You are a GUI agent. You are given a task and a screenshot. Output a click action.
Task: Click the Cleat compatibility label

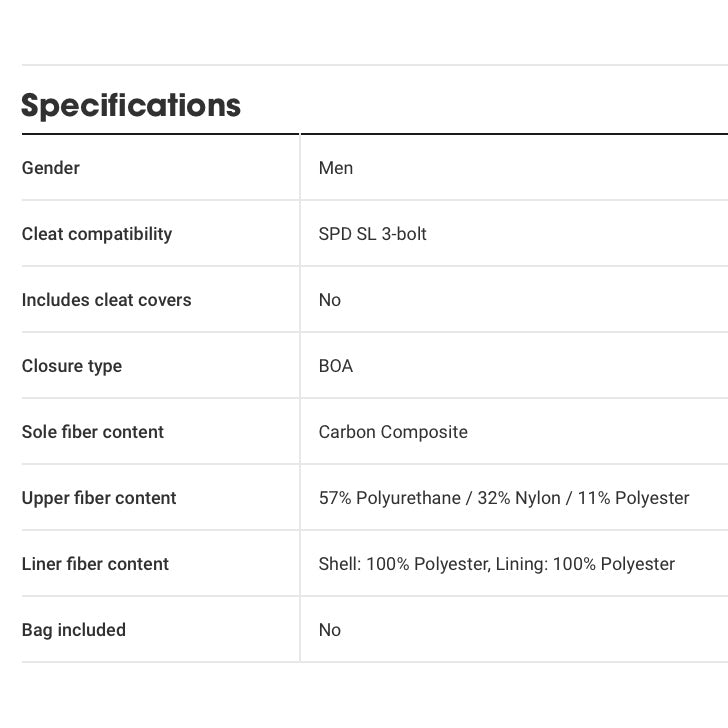97,234
